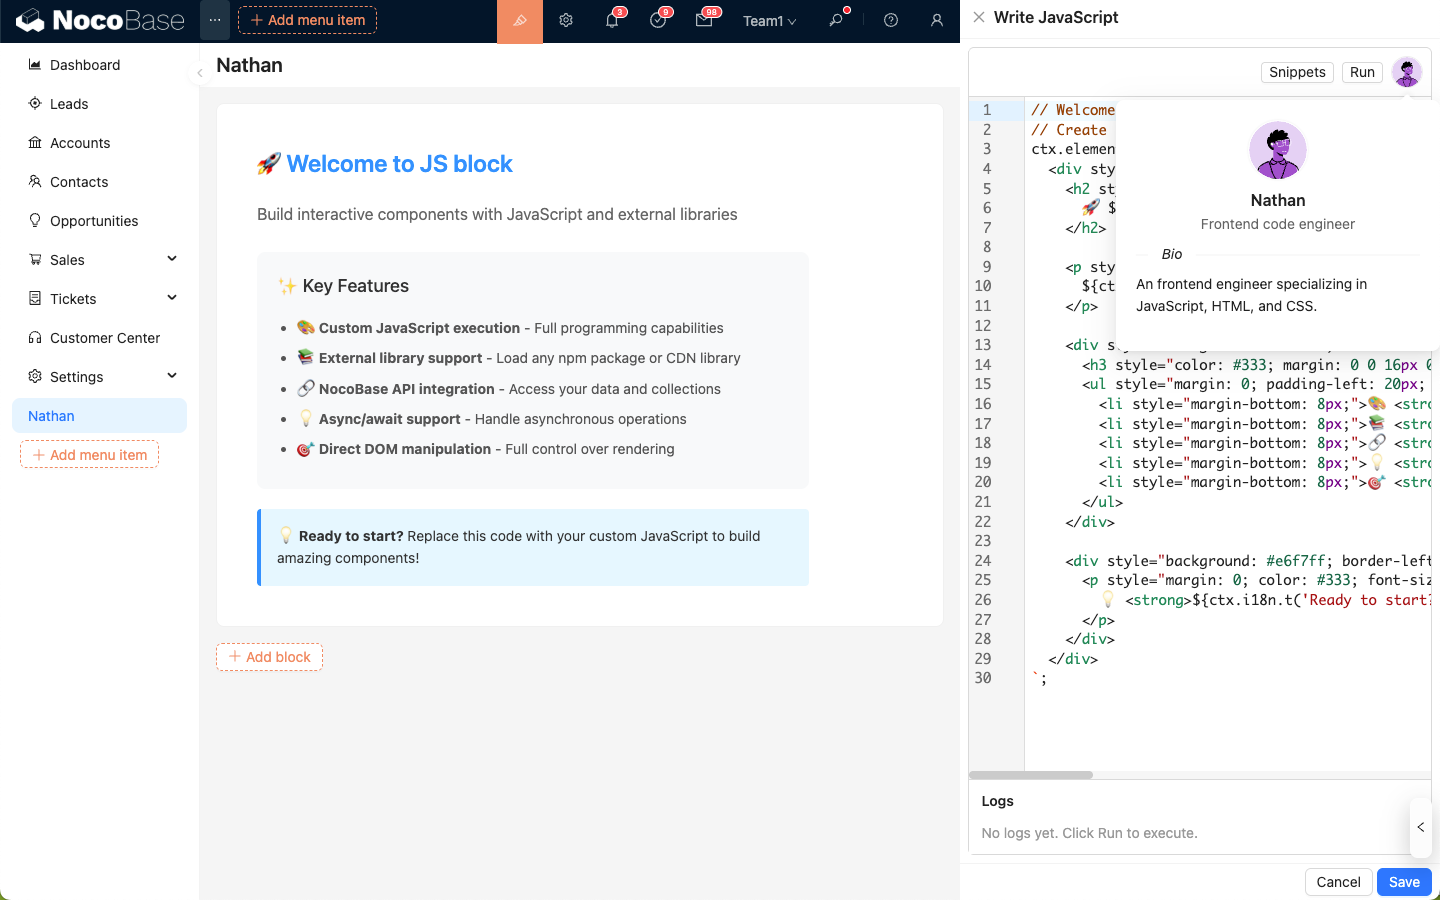
Task: Open the user profile icon in top bar
Action: [937, 21]
